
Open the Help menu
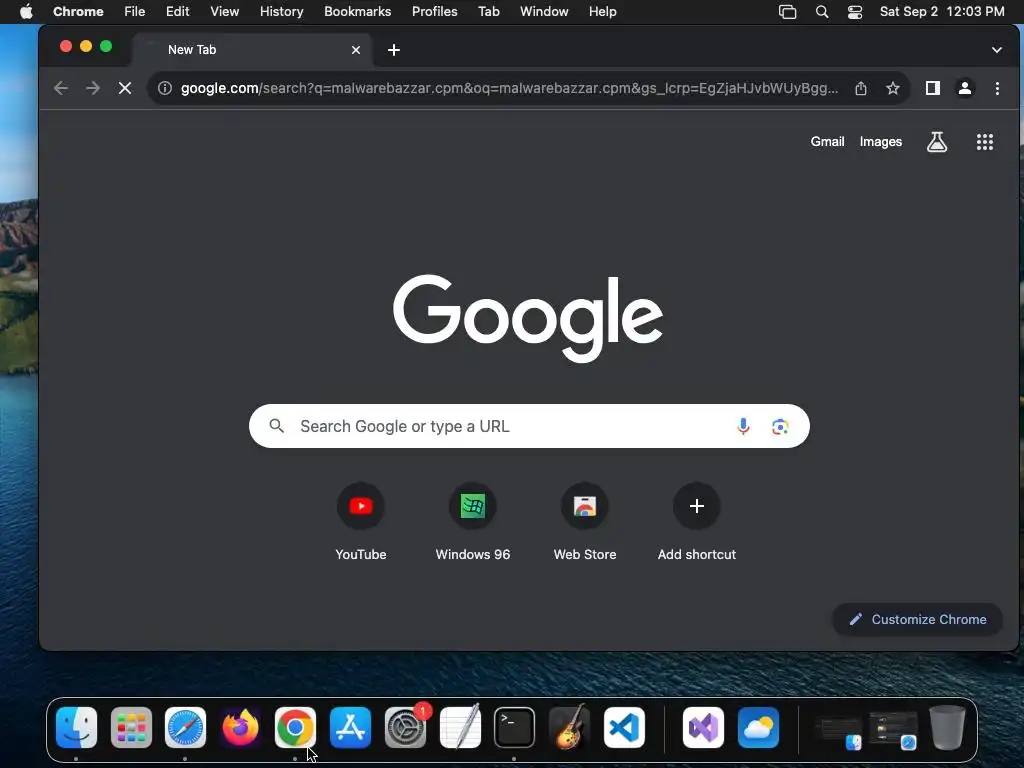click(602, 12)
